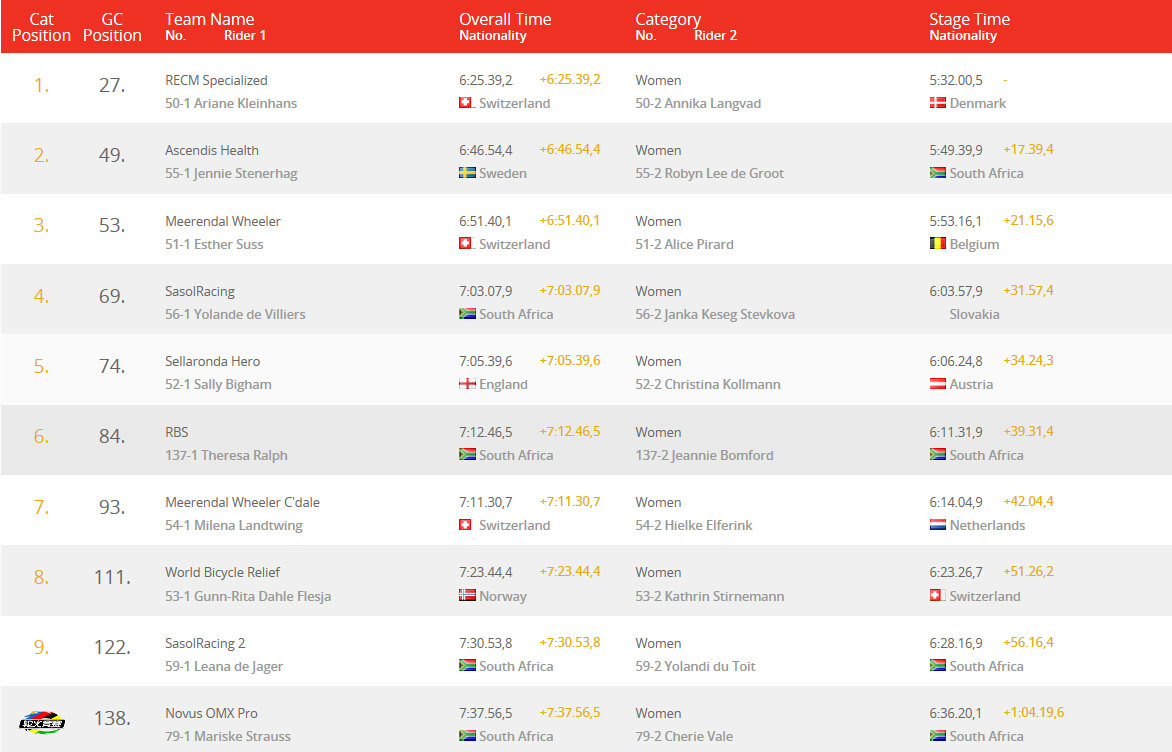Click the Belgium flag in Meerendal Wheeler row
The height and width of the screenshot is (752, 1172).
[937, 243]
